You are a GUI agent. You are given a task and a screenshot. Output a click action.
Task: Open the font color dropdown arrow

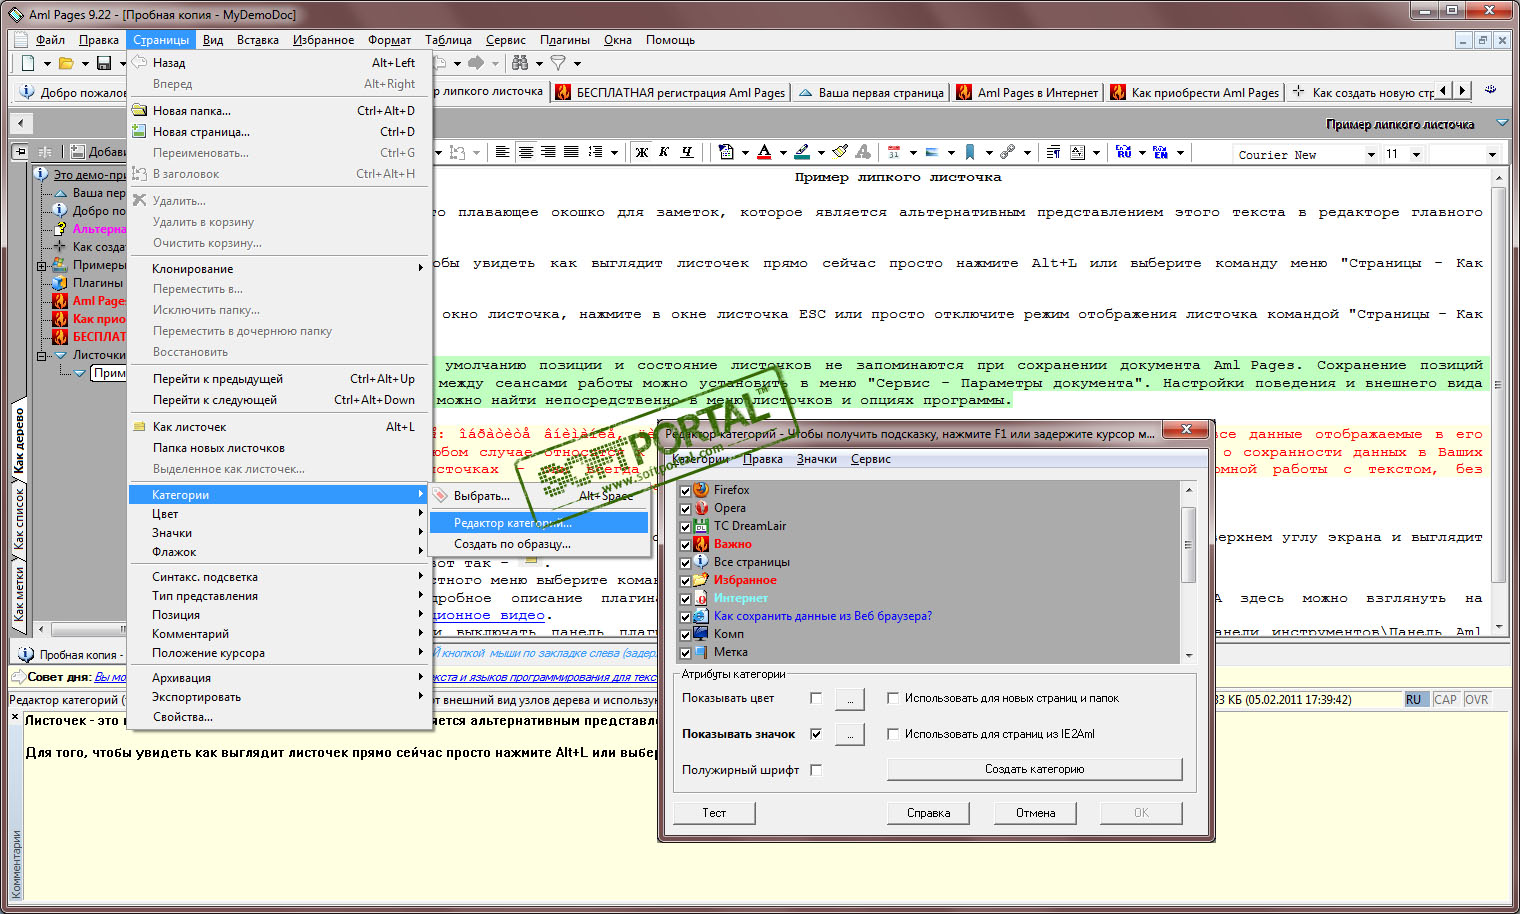pos(783,152)
